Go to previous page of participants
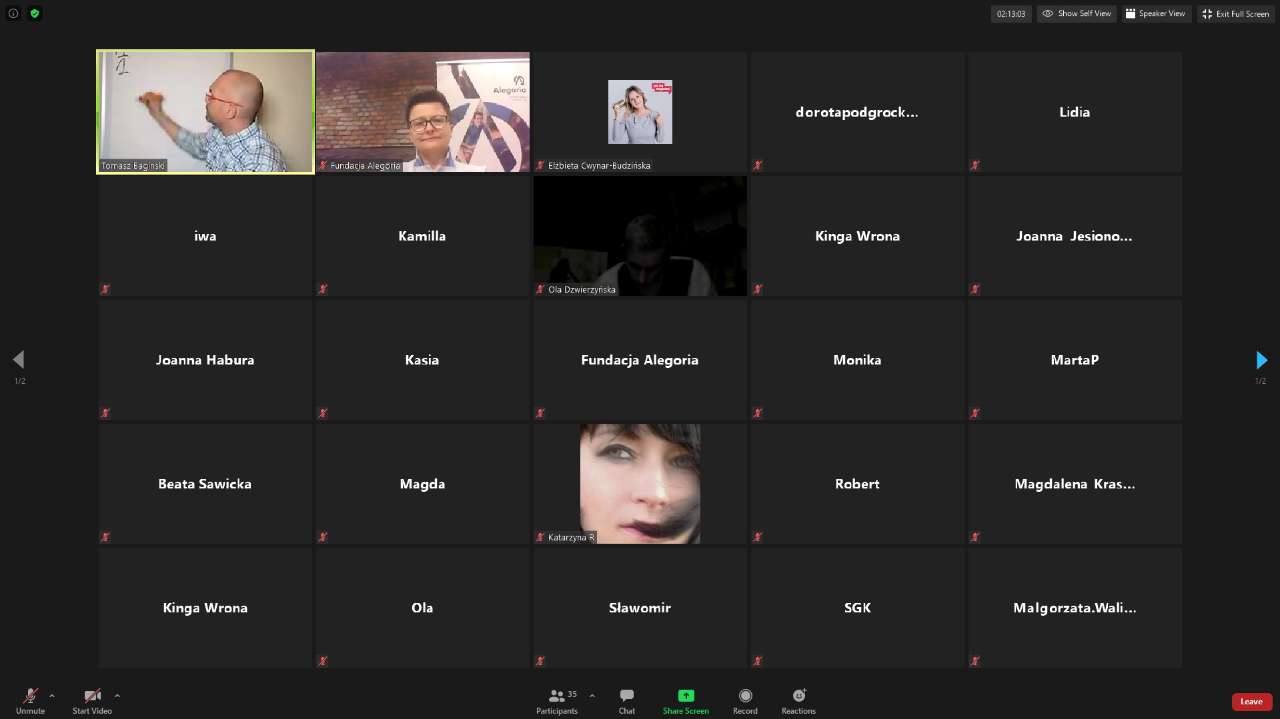 tap(18, 360)
